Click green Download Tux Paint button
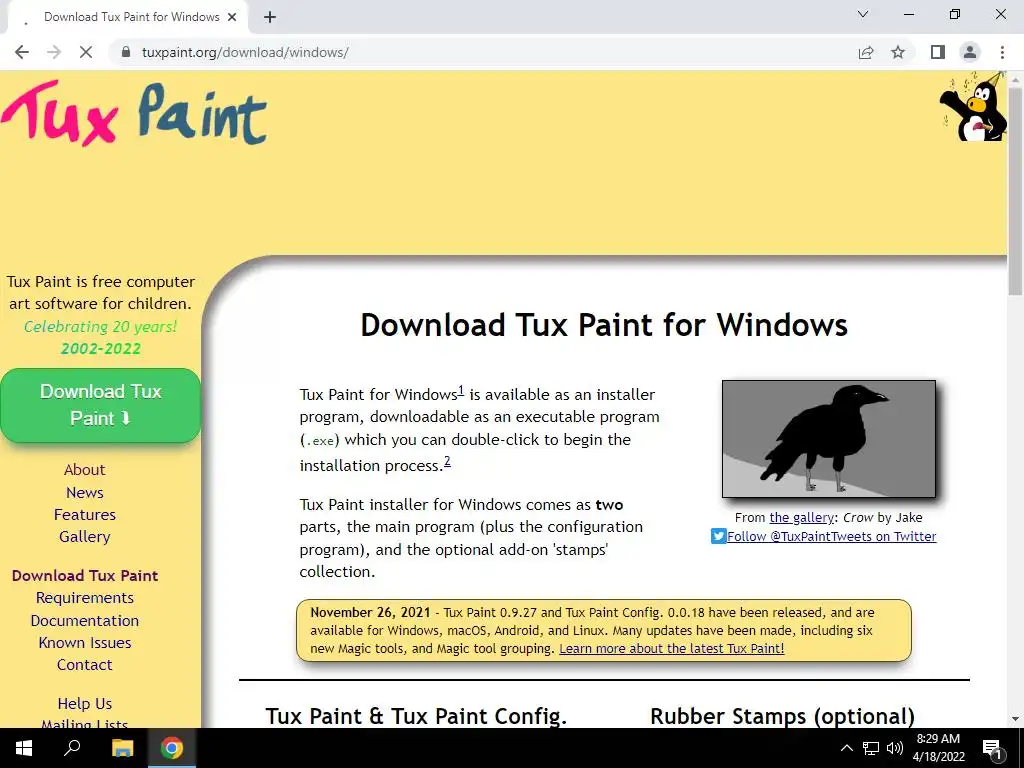 [101, 405]
